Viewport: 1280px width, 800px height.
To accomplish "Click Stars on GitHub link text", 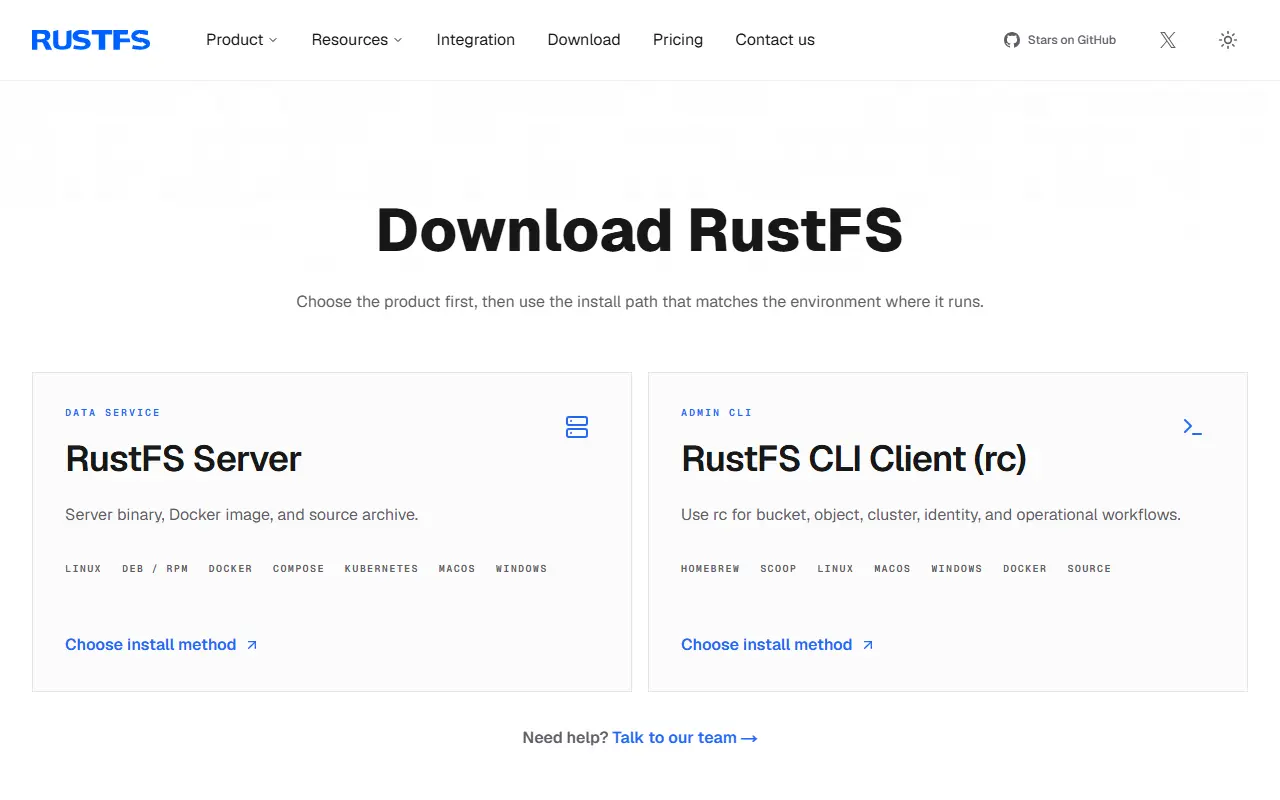I will [x=1072, y=40].
